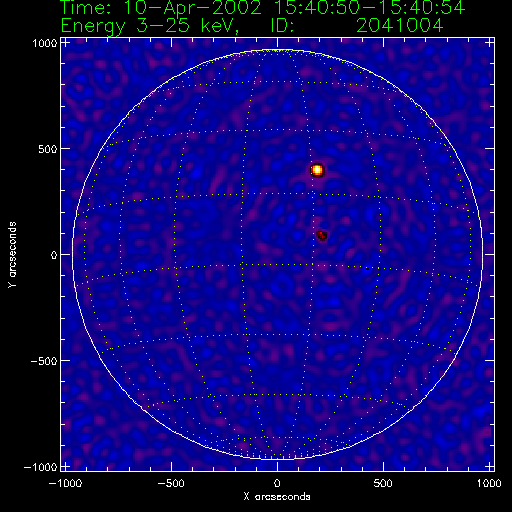The width and height of the screenshot is (512, 512).
Task: Click the 0 label on Y axis
Action: (54, 255)
